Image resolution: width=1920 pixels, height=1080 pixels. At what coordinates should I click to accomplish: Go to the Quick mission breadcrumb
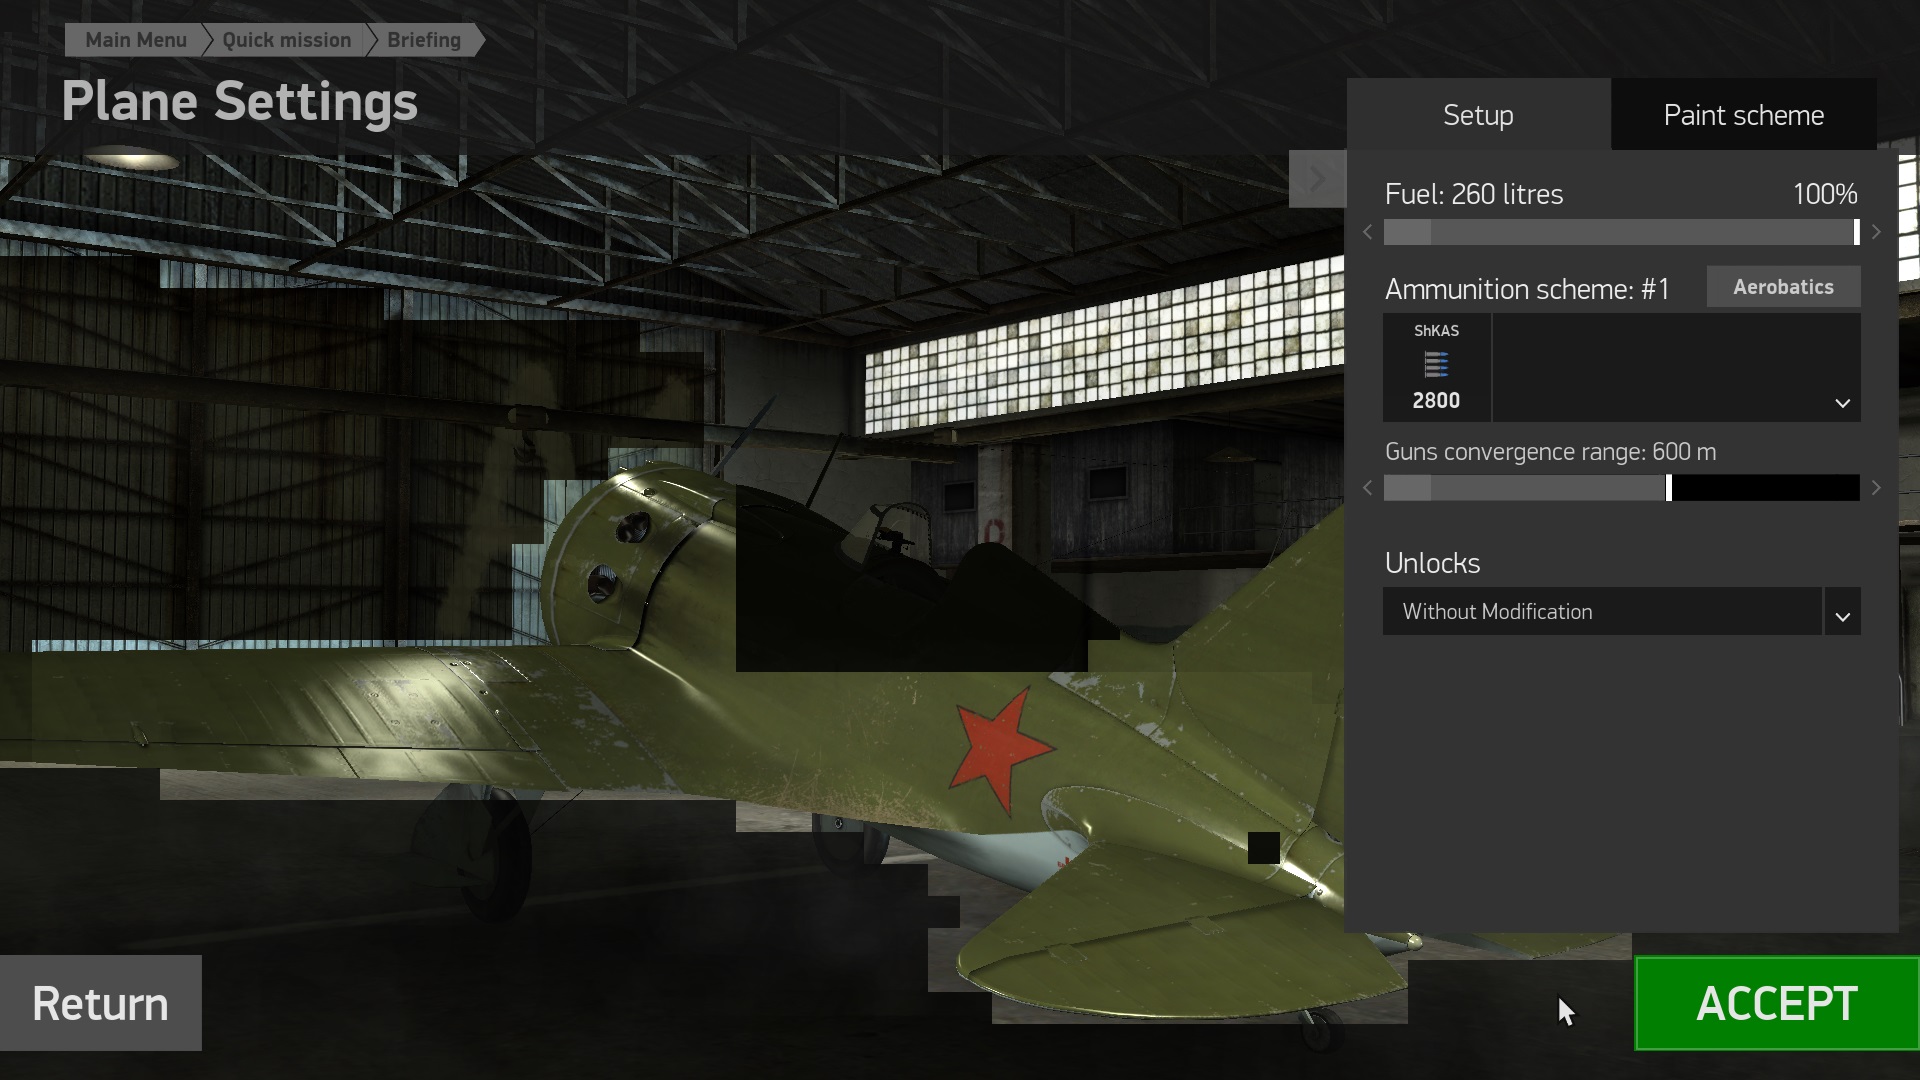tap(286, 40)
